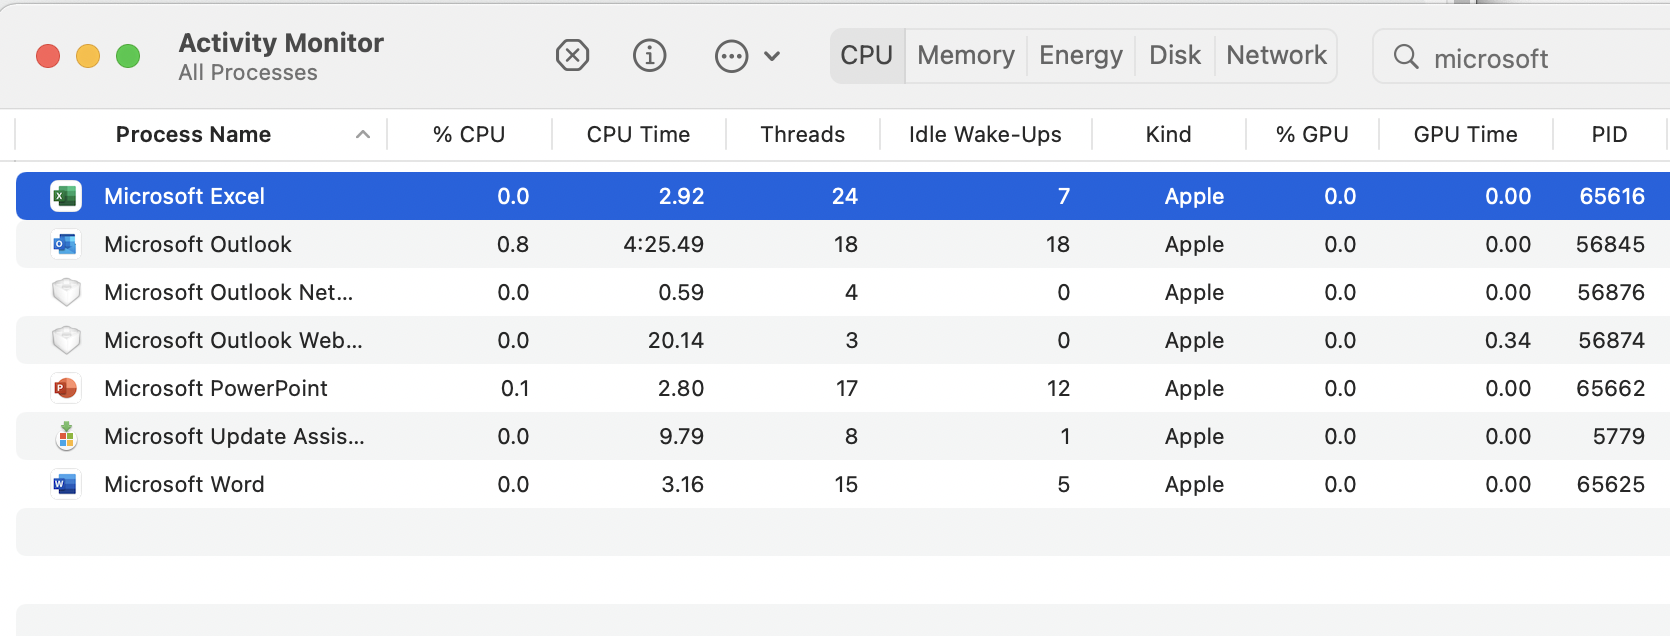Click CPU Time 20.14 for Outlook Web
Screen dimensions: 1670x636
pos(676,340)
